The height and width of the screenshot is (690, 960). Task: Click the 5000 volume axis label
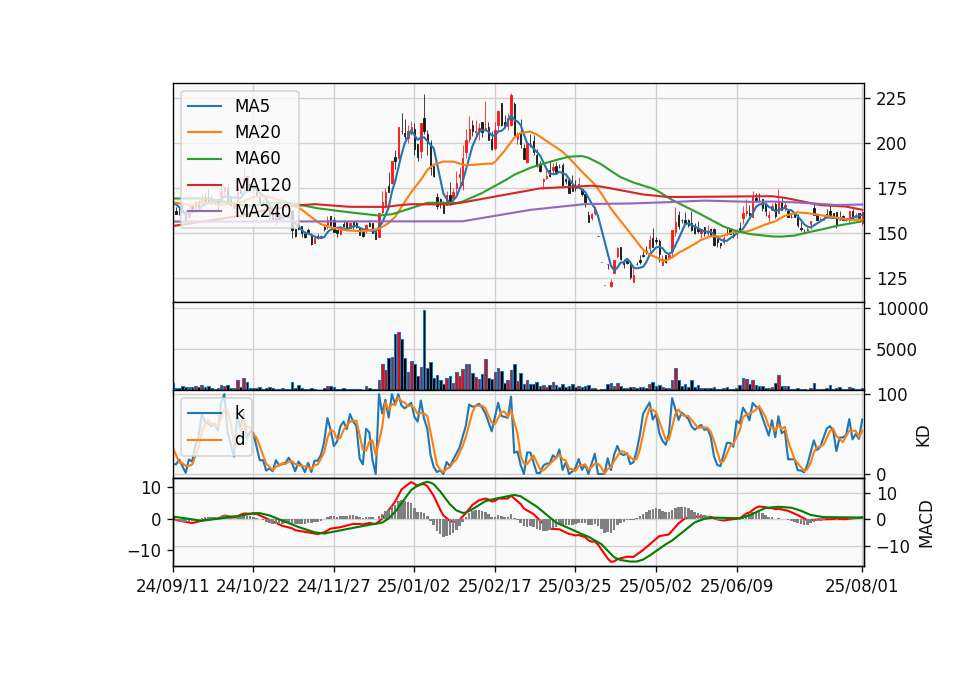tap(896, 350)
